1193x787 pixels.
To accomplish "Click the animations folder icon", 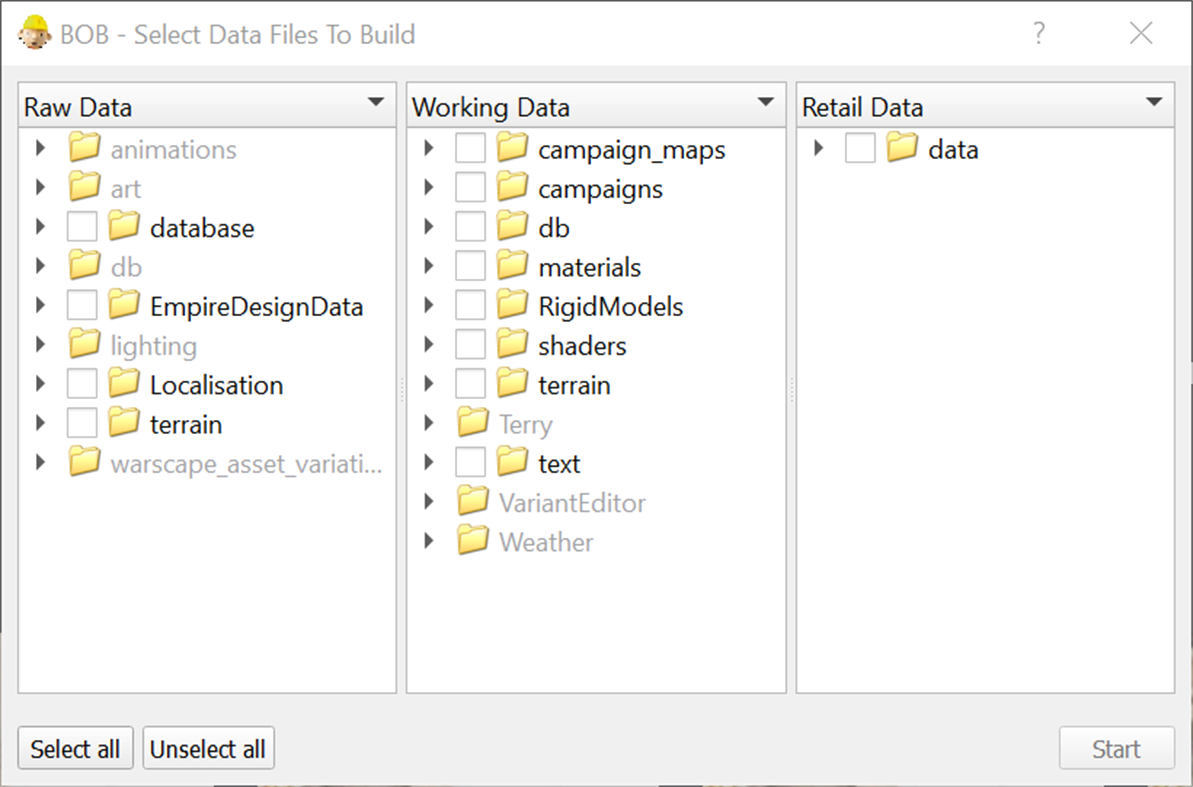I will (x=85, y=149).
